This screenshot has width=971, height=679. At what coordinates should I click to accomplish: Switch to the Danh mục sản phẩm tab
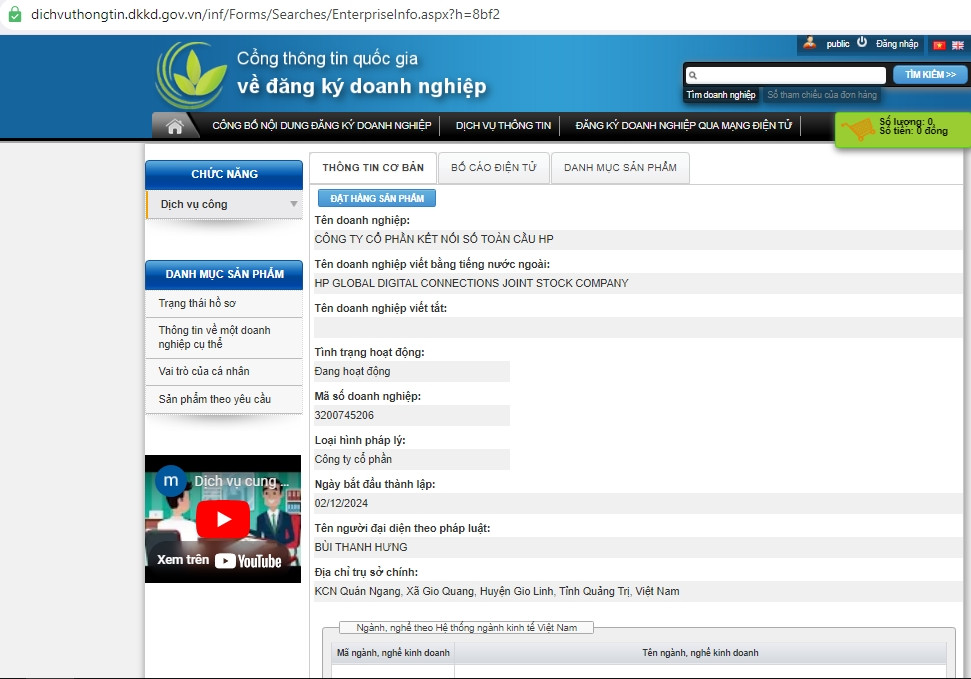620,168
